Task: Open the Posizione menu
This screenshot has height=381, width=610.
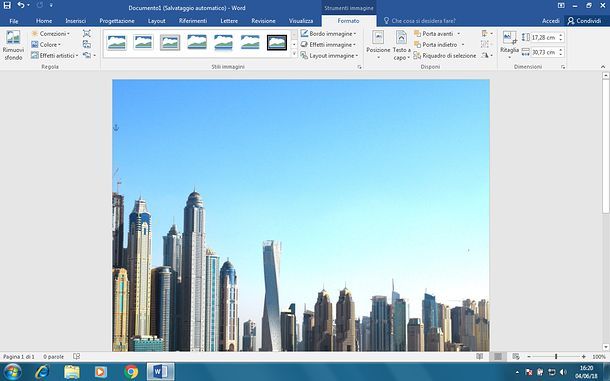Action: tap(378, 46)
